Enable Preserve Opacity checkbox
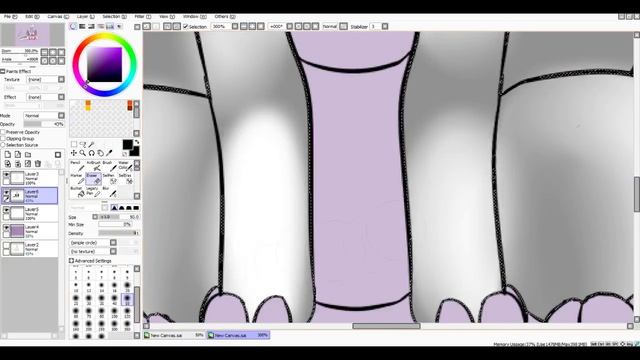 click(x=3, y=132)
